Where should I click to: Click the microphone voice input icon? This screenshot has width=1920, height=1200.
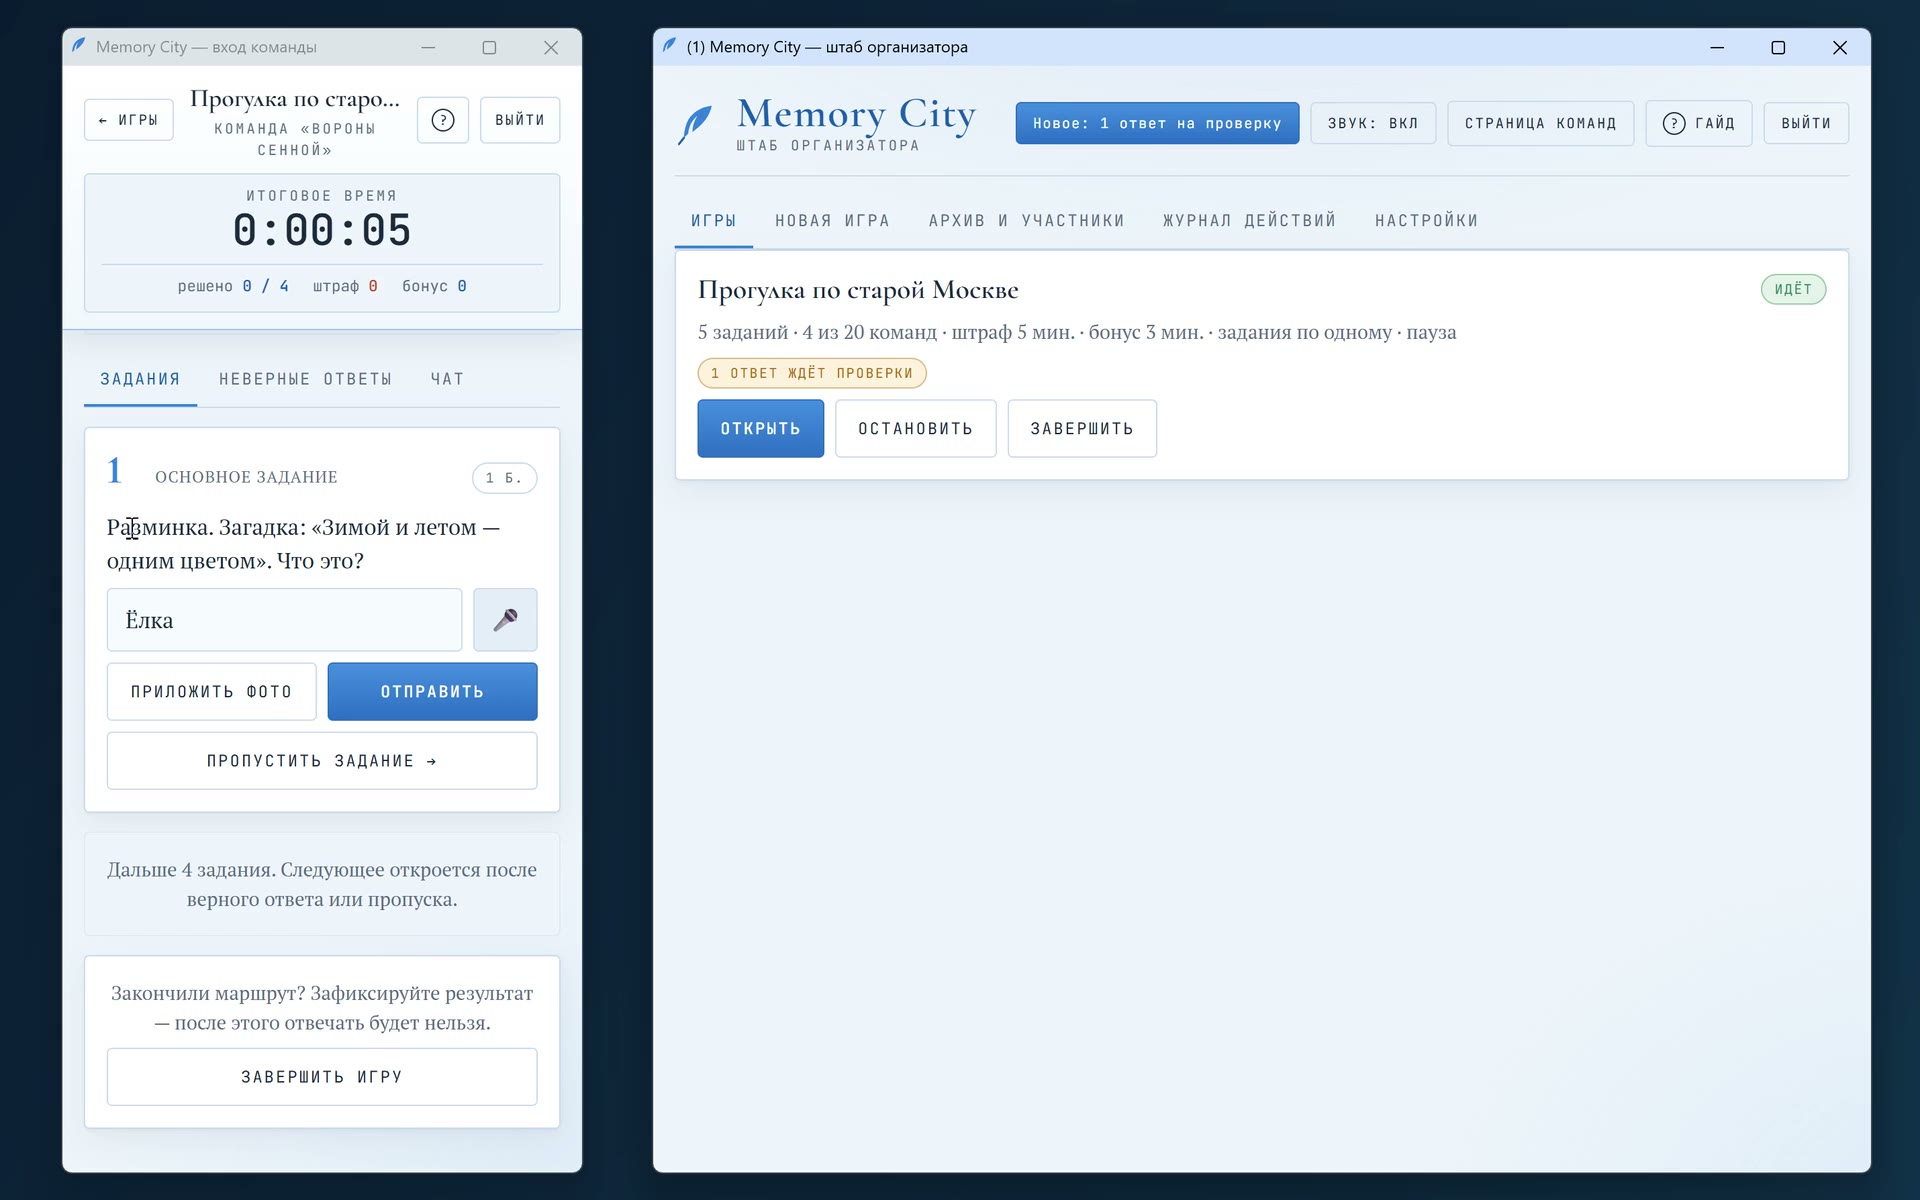coord(505,620)
